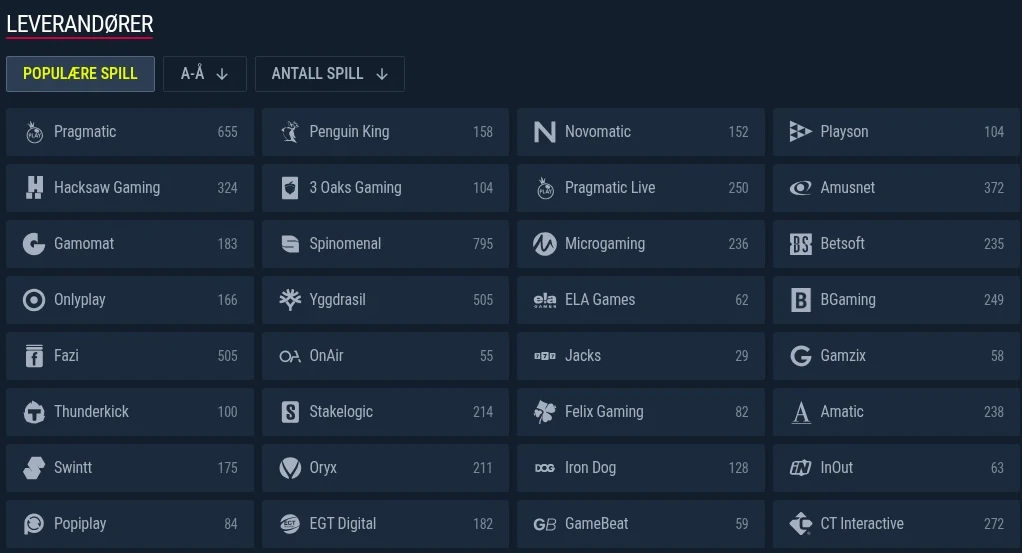Click the CT Interactive logo icon

pyautogui.click(x=800, y=524)
